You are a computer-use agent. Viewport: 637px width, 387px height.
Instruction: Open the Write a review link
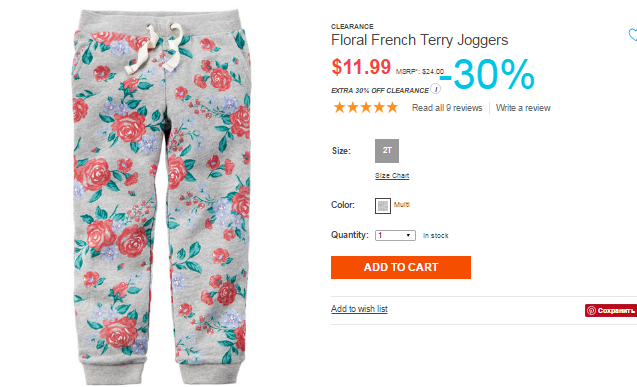point(523,108)
